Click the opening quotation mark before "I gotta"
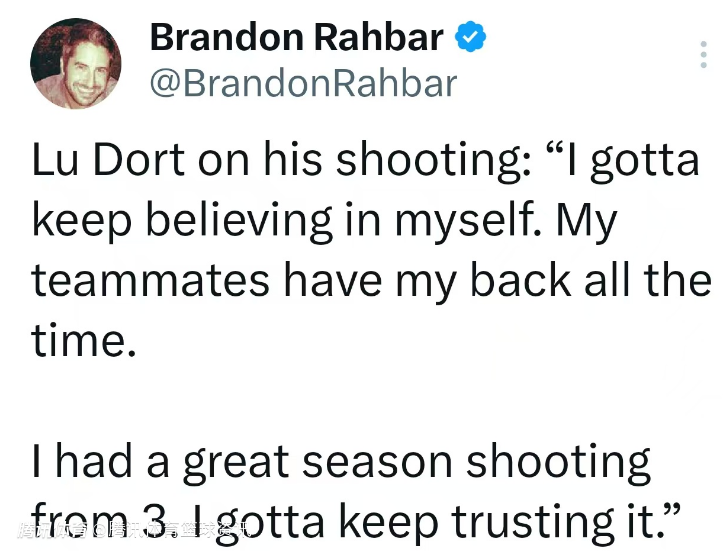 click(x=555, y=151)
